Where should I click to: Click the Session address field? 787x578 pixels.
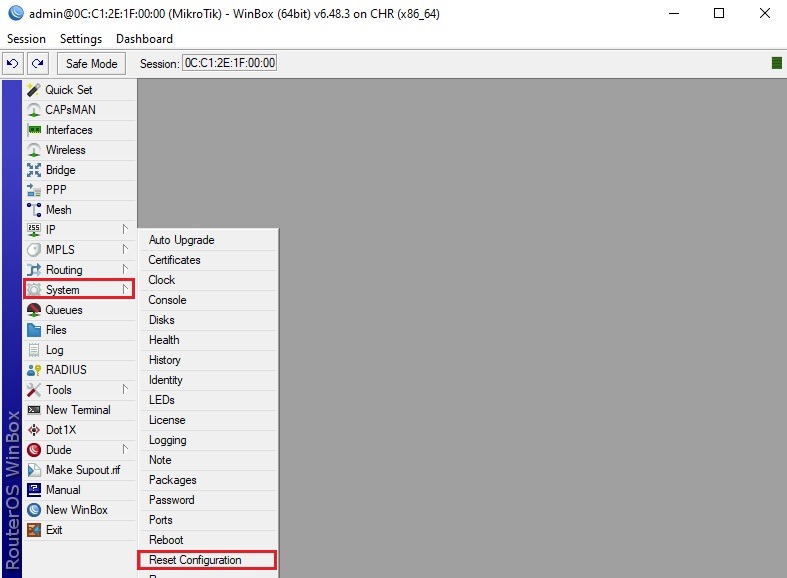click(229, 63)
